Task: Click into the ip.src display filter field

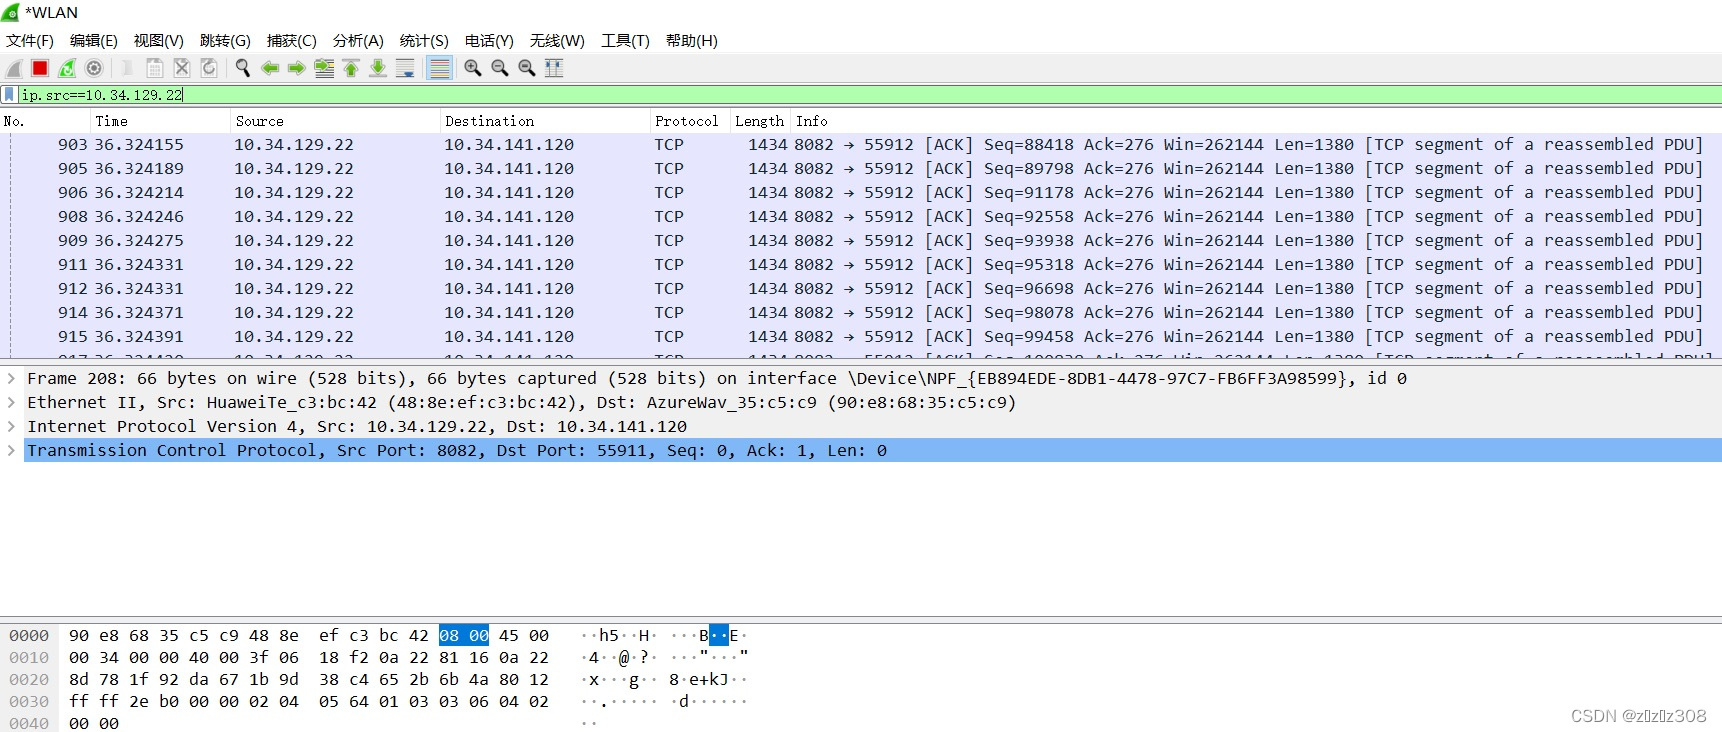Action: point(870,95)
